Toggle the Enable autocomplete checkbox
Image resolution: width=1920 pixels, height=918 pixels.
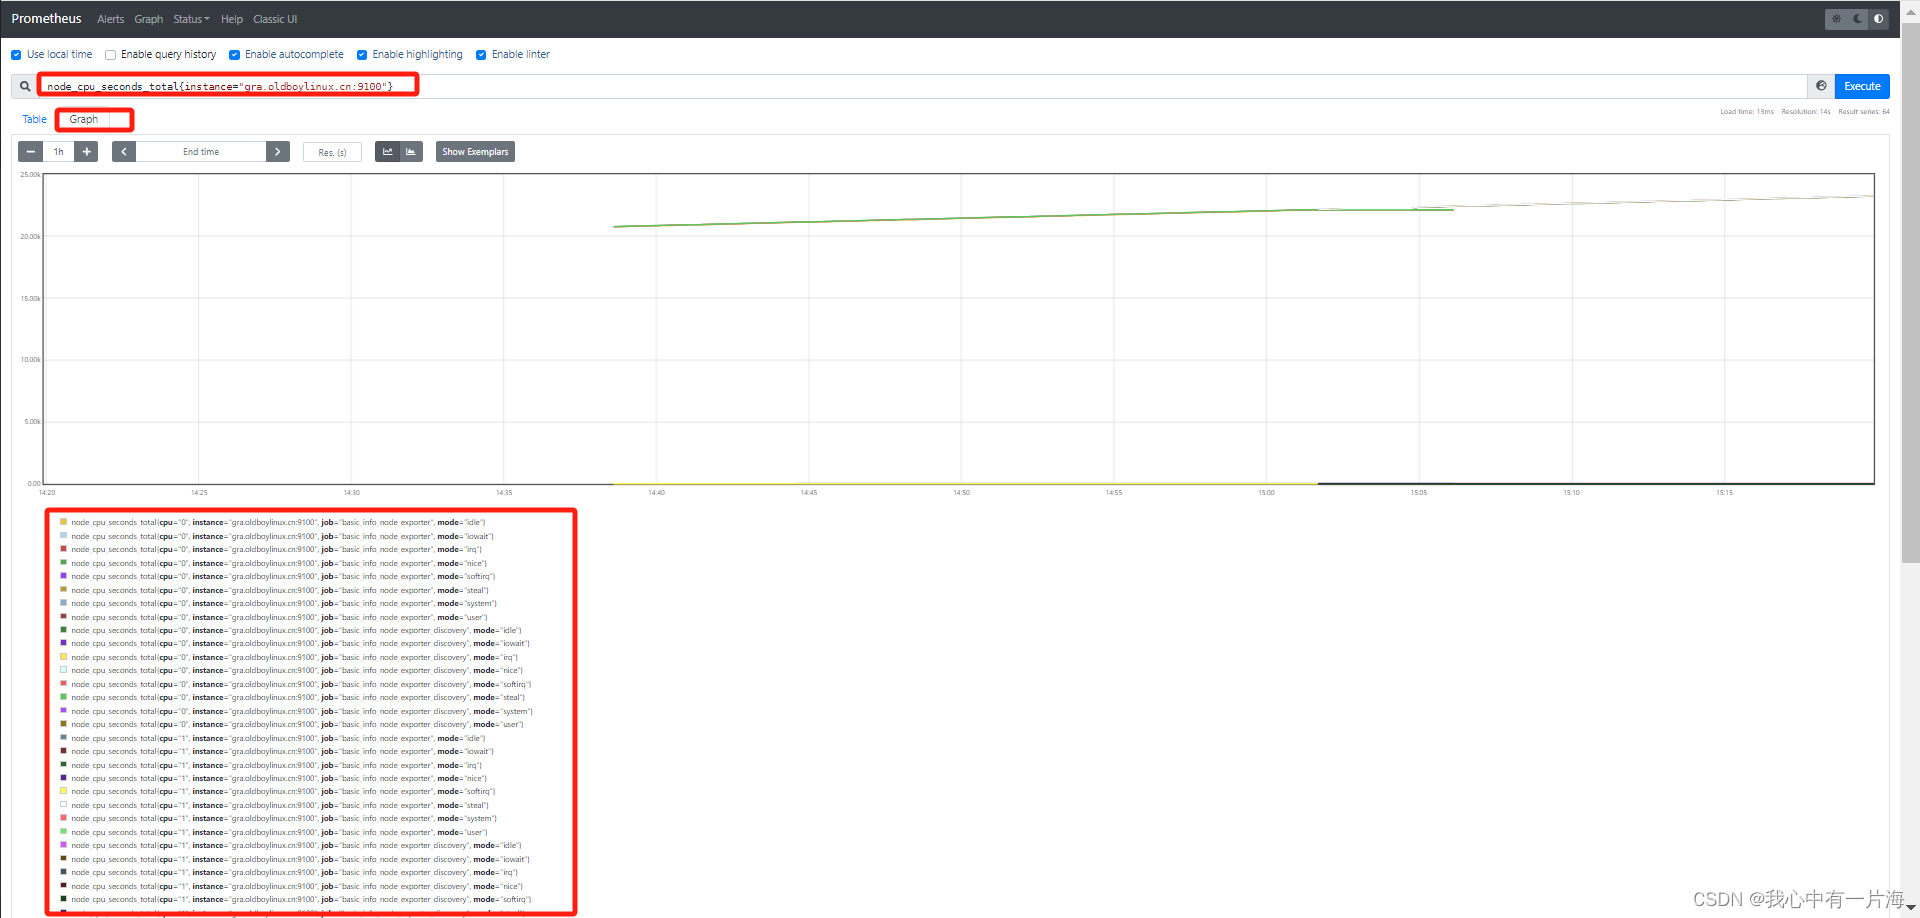(234, 55)
